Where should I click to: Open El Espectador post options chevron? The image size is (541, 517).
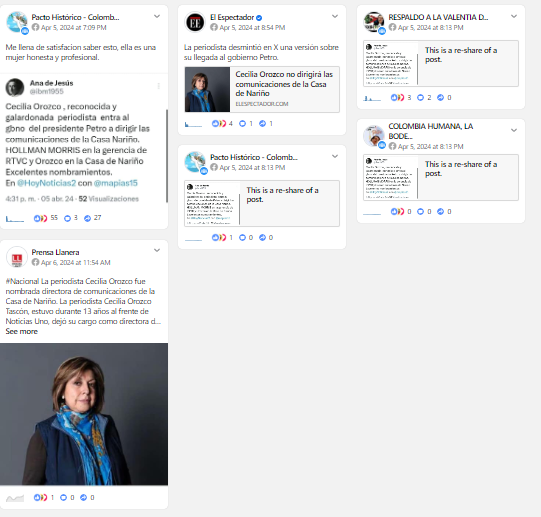pyautogui.click(x=335, y=17)
